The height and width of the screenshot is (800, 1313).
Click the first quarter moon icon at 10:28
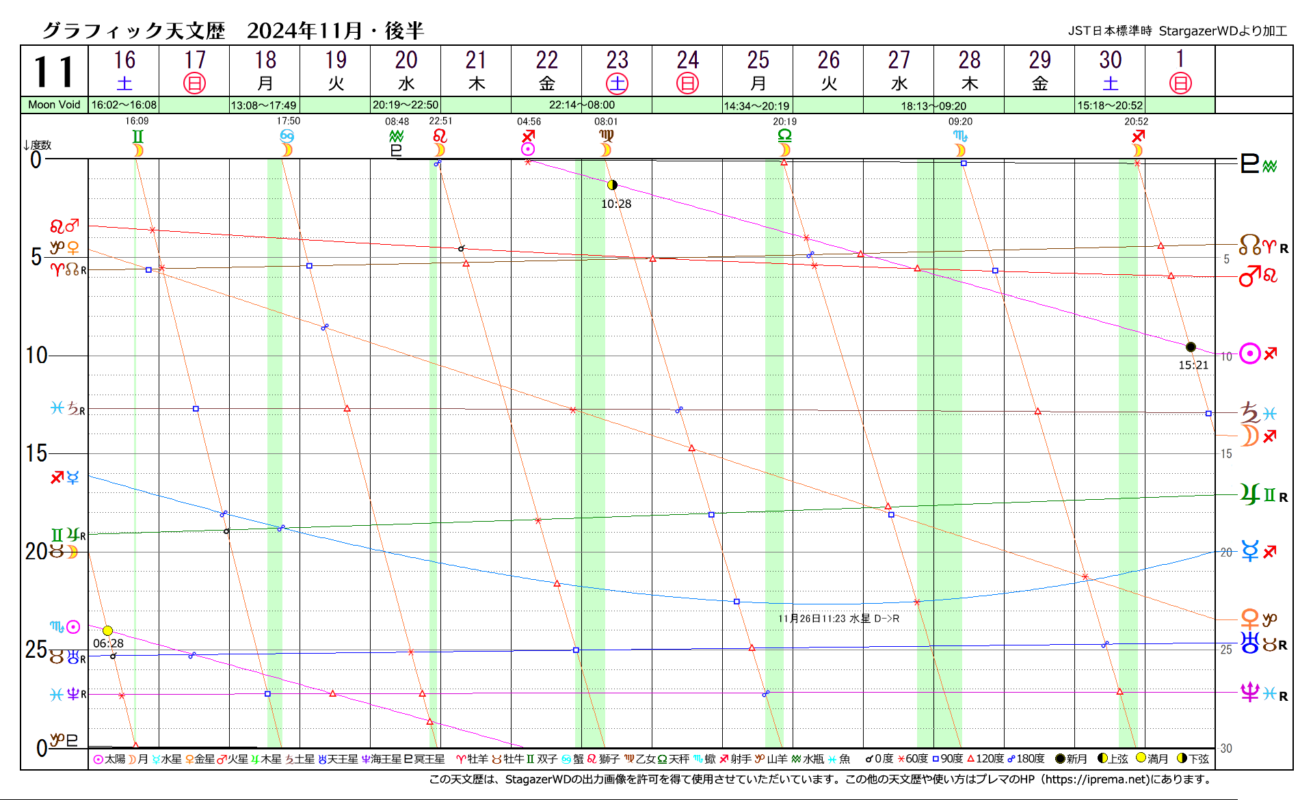coord(612,185)
